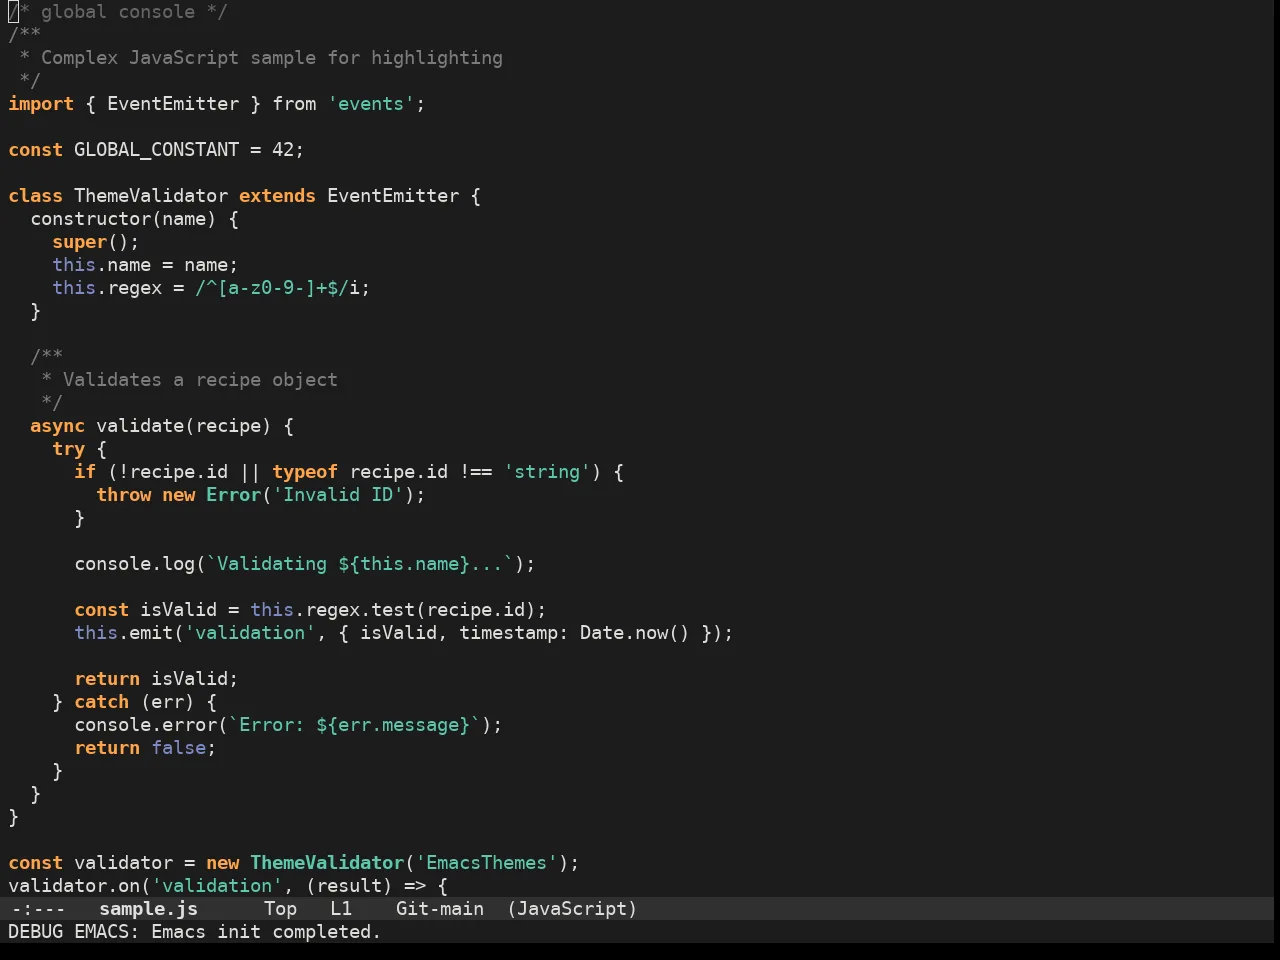Click 'console.error' call
The image size is (1280, 960).
point(145,725)
